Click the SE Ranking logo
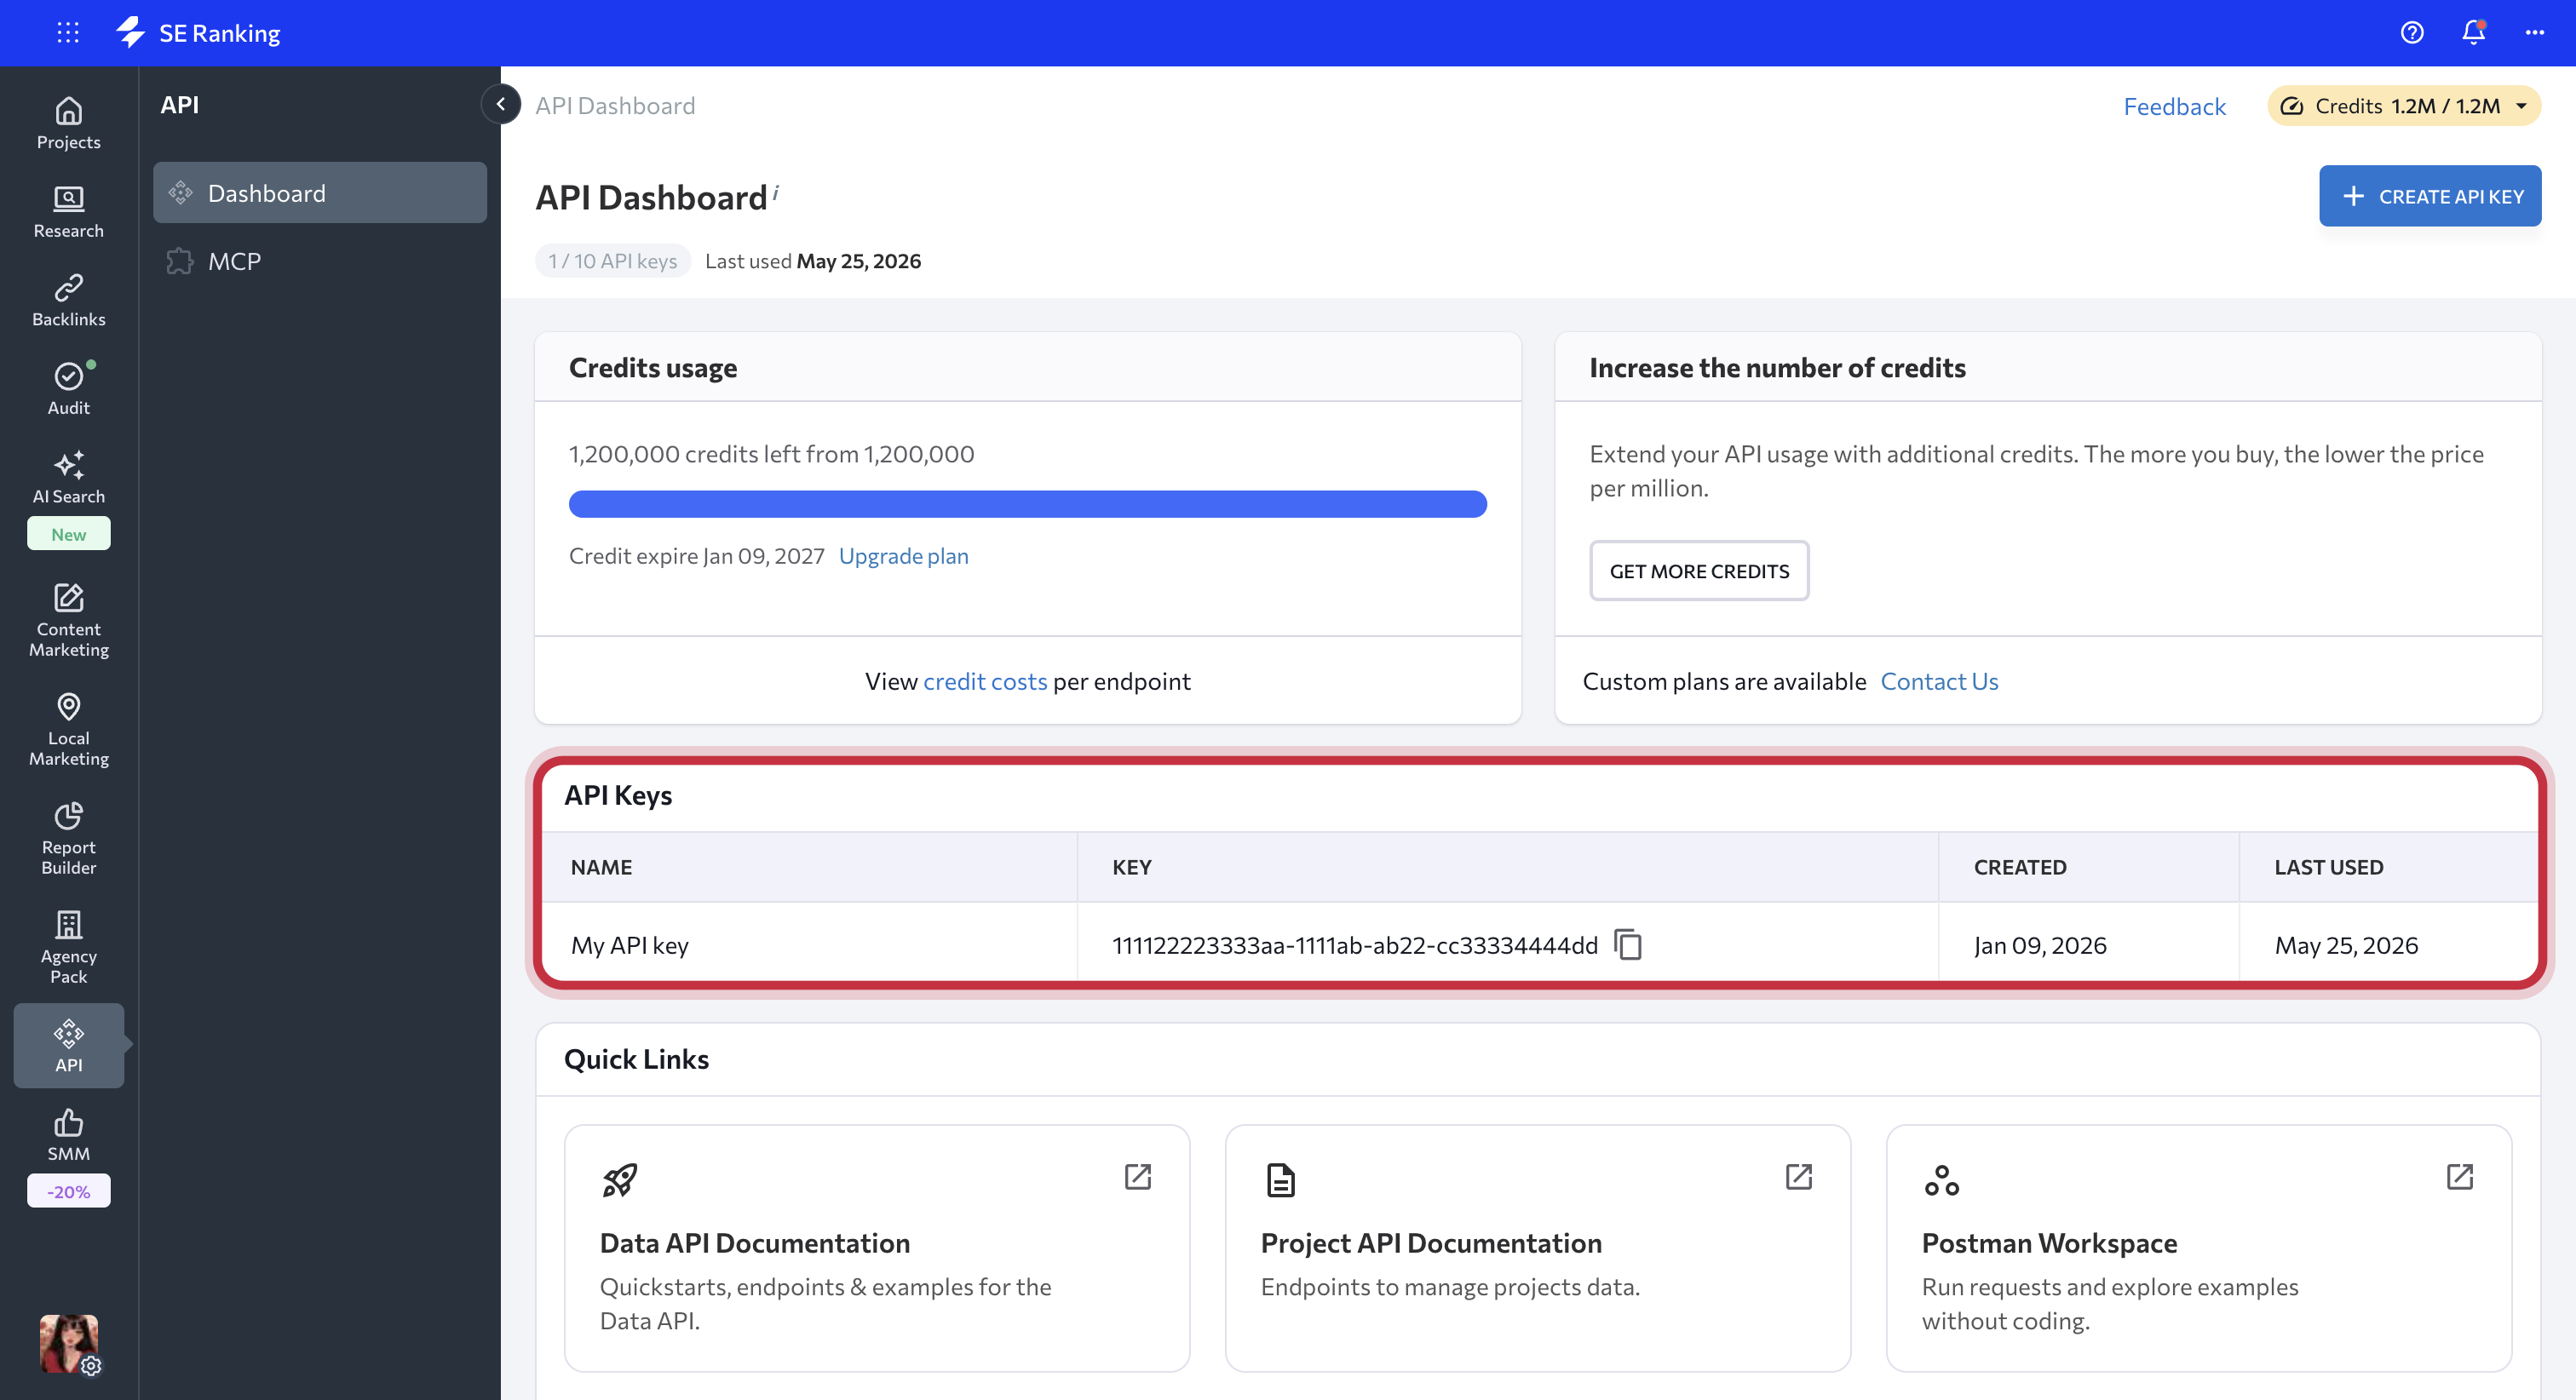 198,33
